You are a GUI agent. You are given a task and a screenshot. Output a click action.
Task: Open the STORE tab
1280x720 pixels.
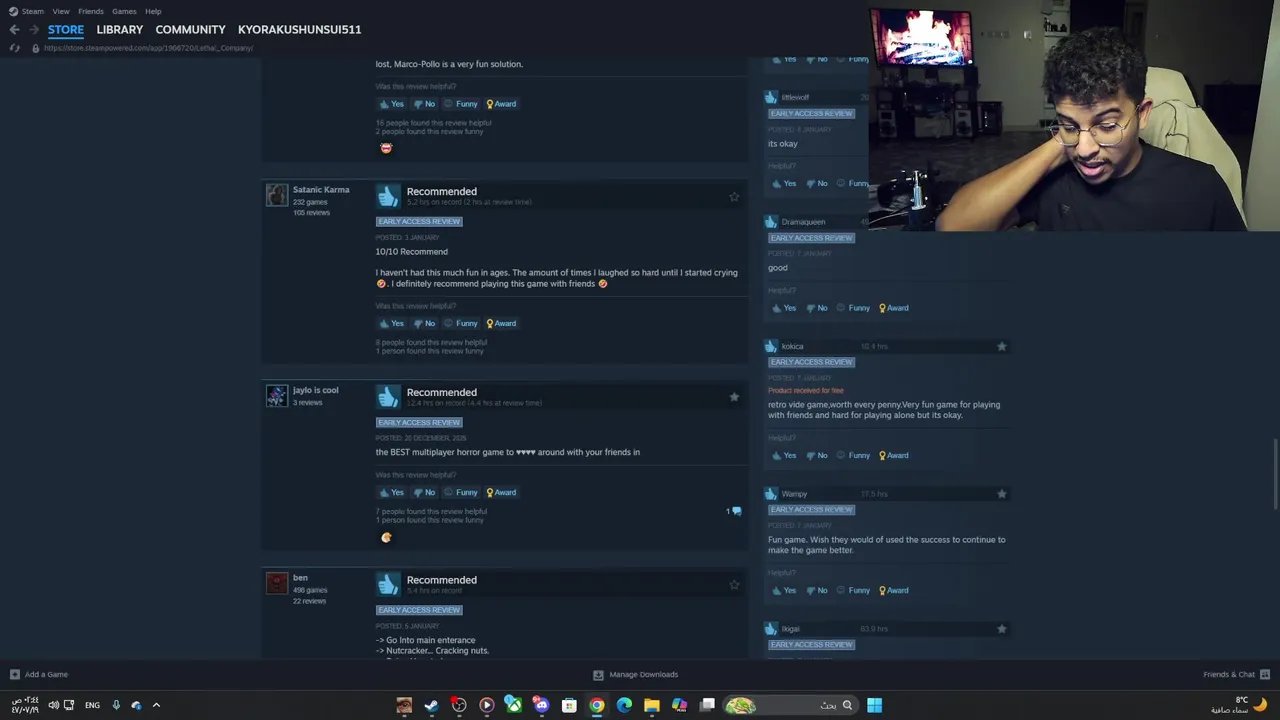point(66,29)
